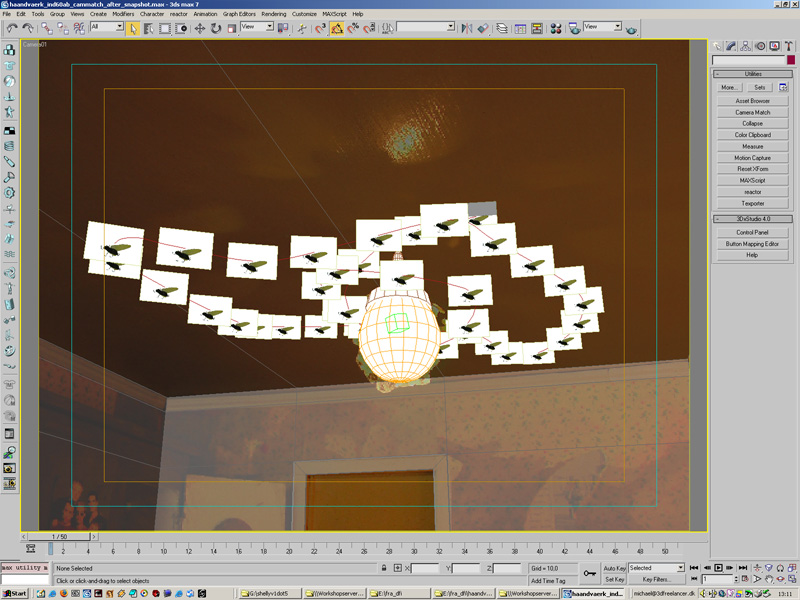
Task: Click the Quick Render teapot icon
Action: click(631, 30)
